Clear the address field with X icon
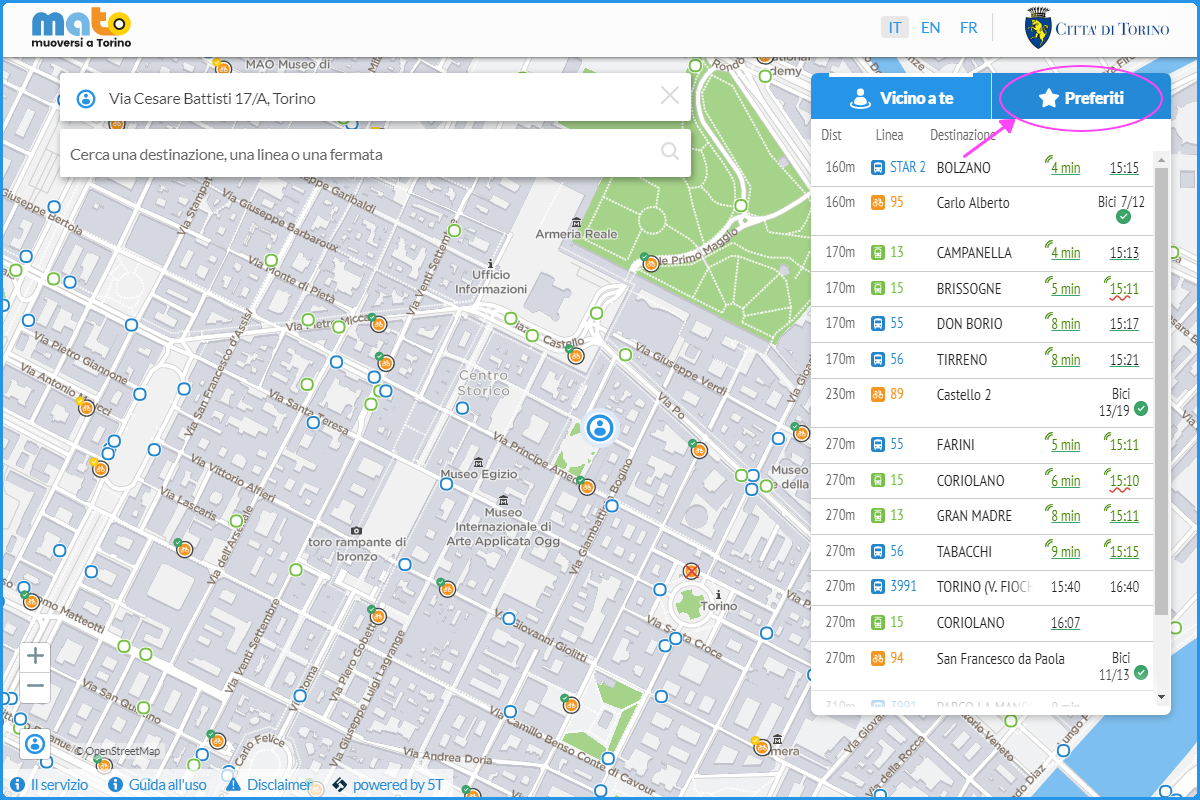 point(669,96)
